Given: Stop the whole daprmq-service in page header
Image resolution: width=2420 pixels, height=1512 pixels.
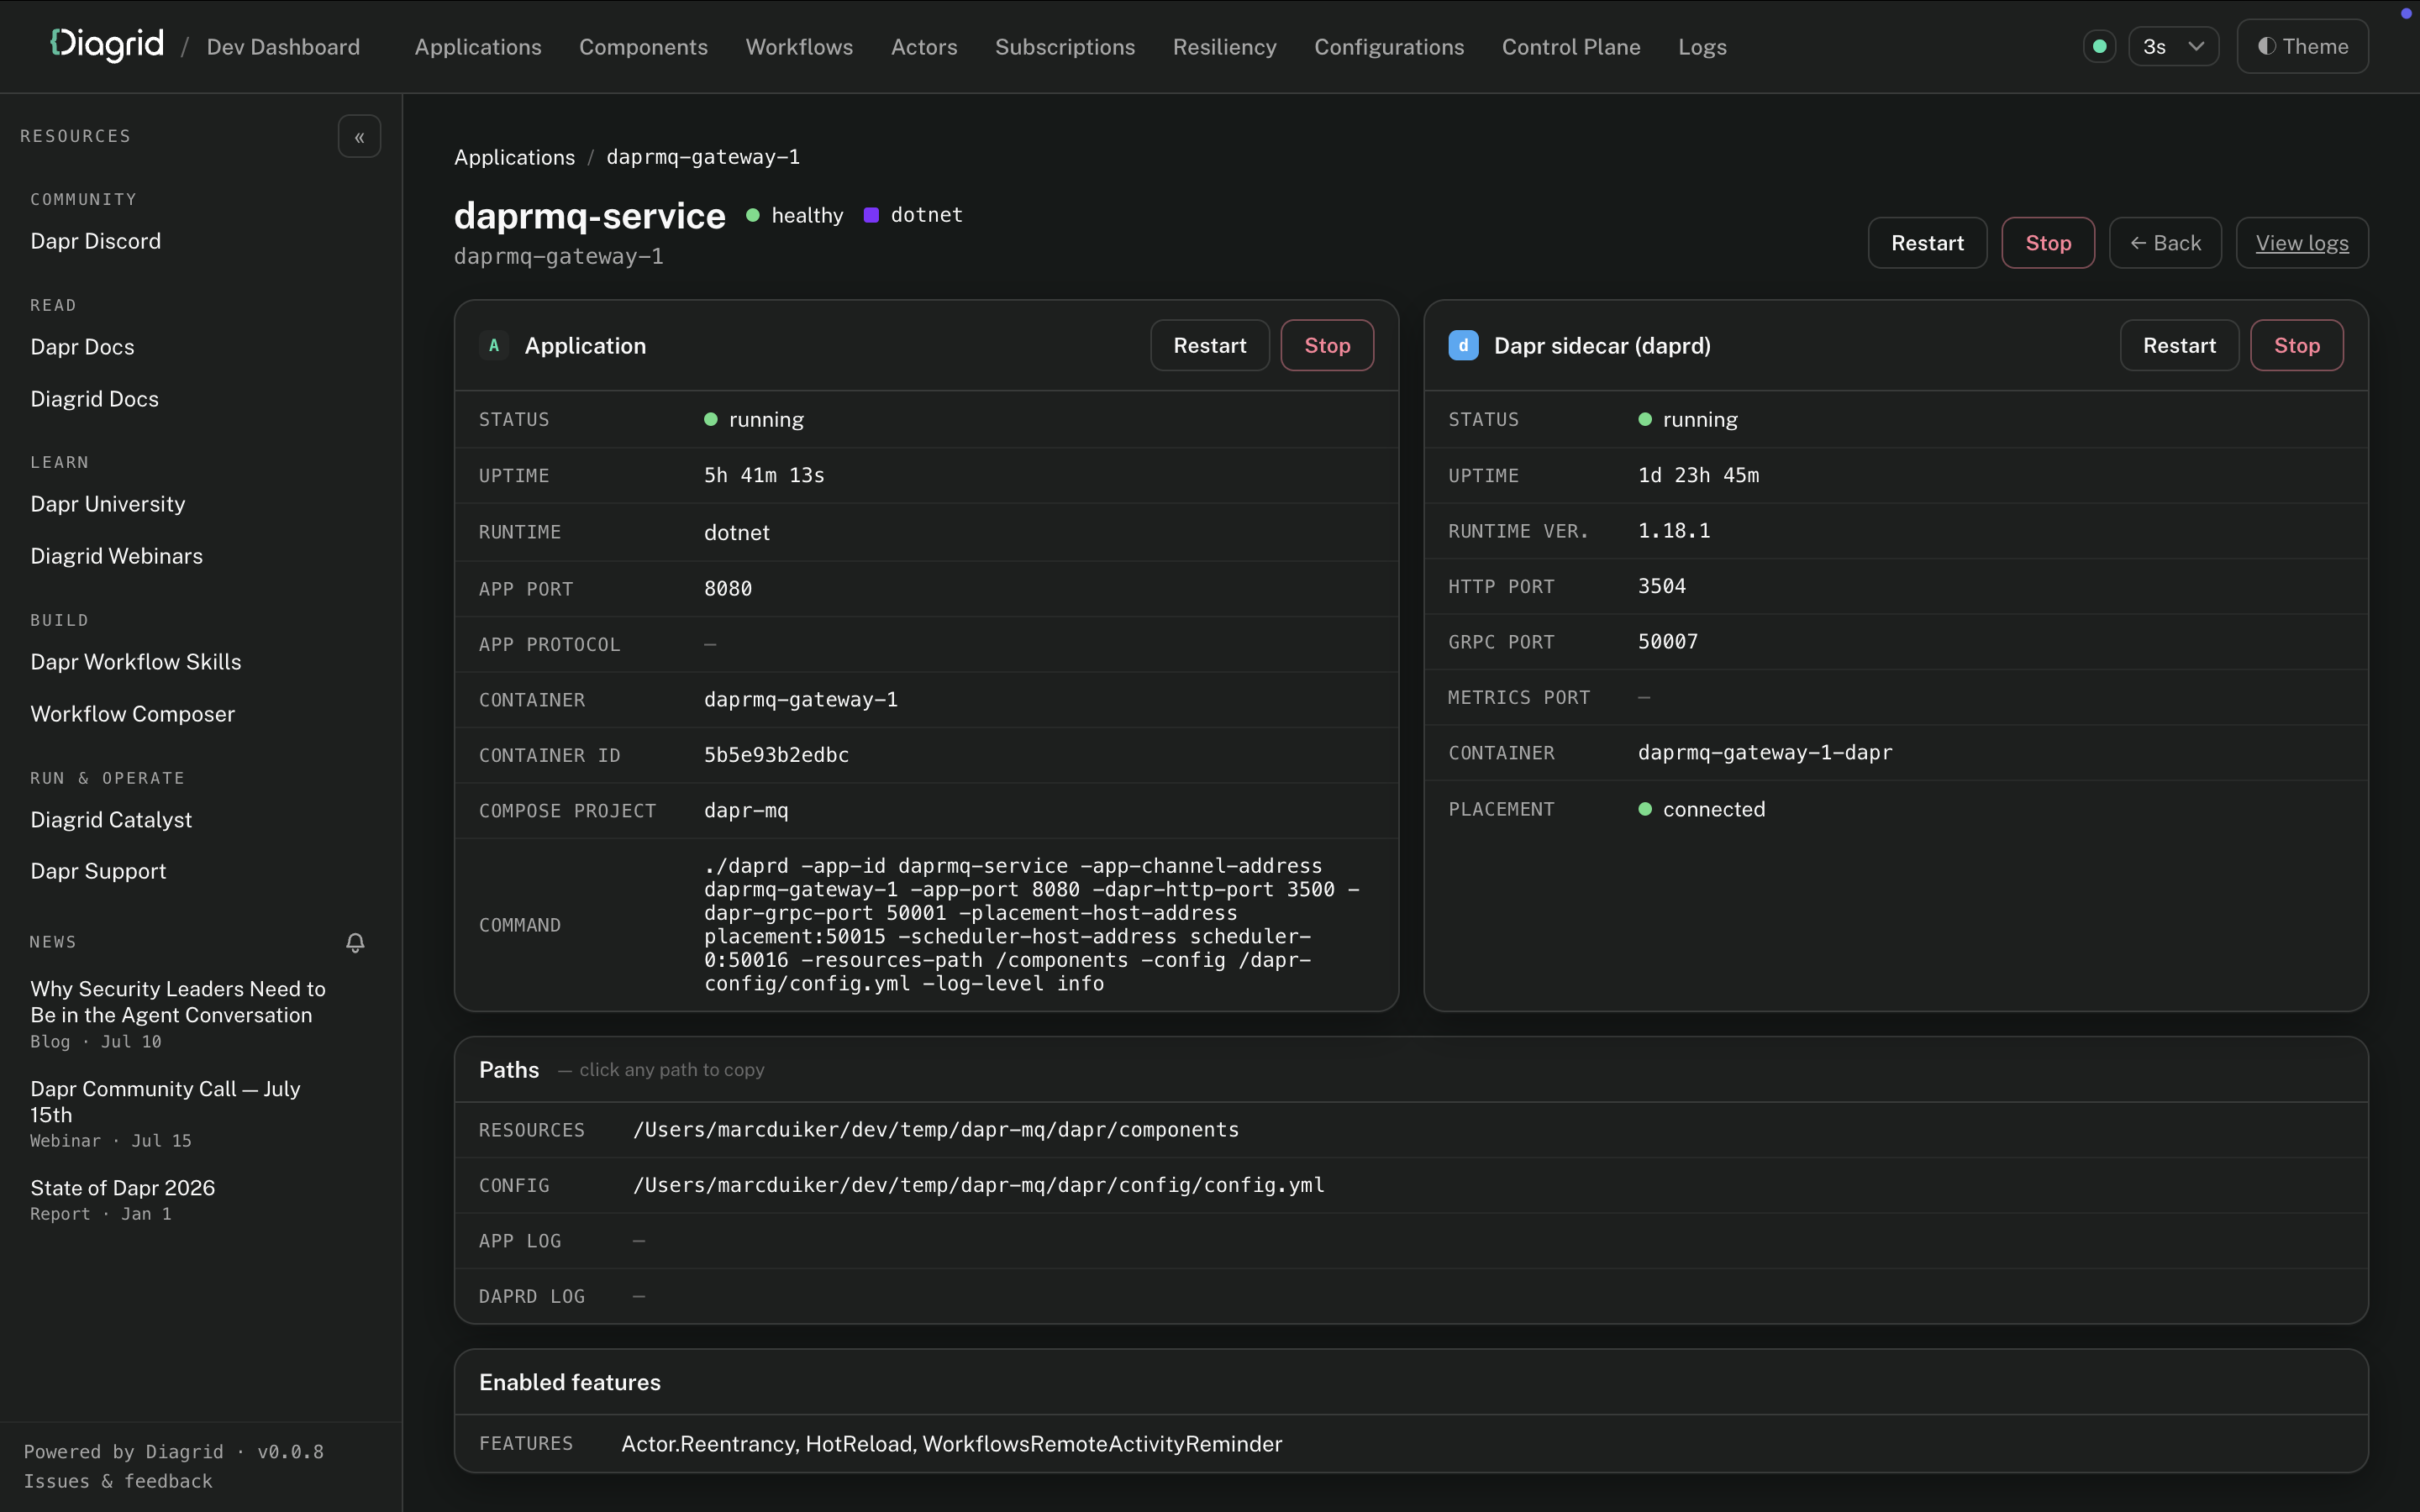Looking at the screenshot, I should pos(2048,243).
